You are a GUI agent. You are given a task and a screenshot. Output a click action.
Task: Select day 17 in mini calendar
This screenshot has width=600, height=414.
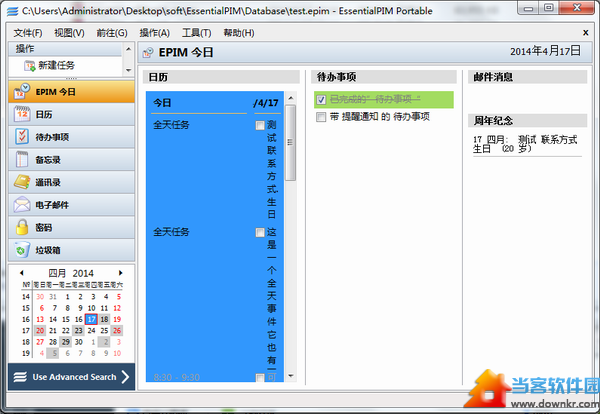coord(91,319)
